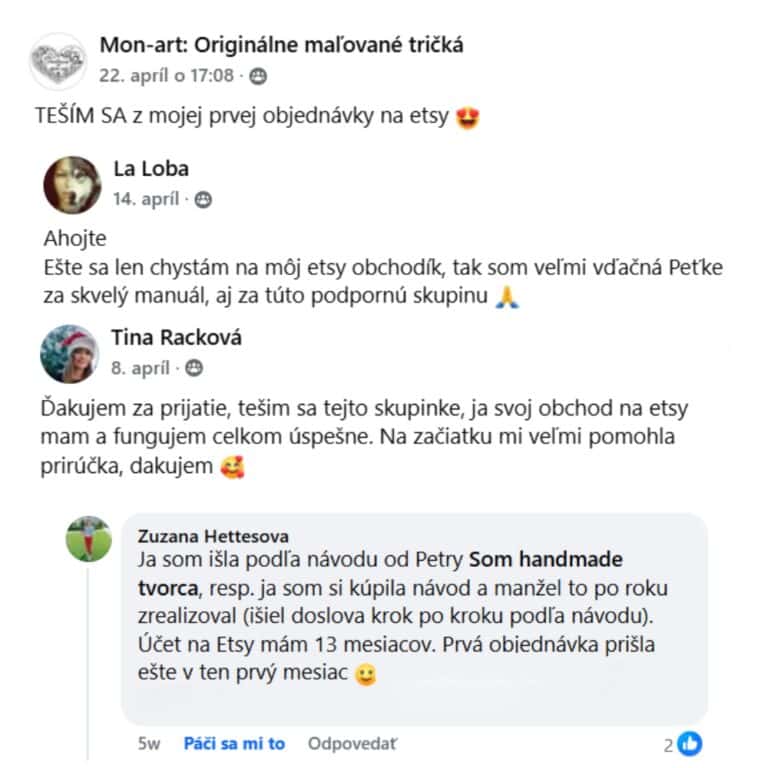Click privacy icon next to 14. apríl
The width and height of the screenshot is (768, 768).
[203, 200]
